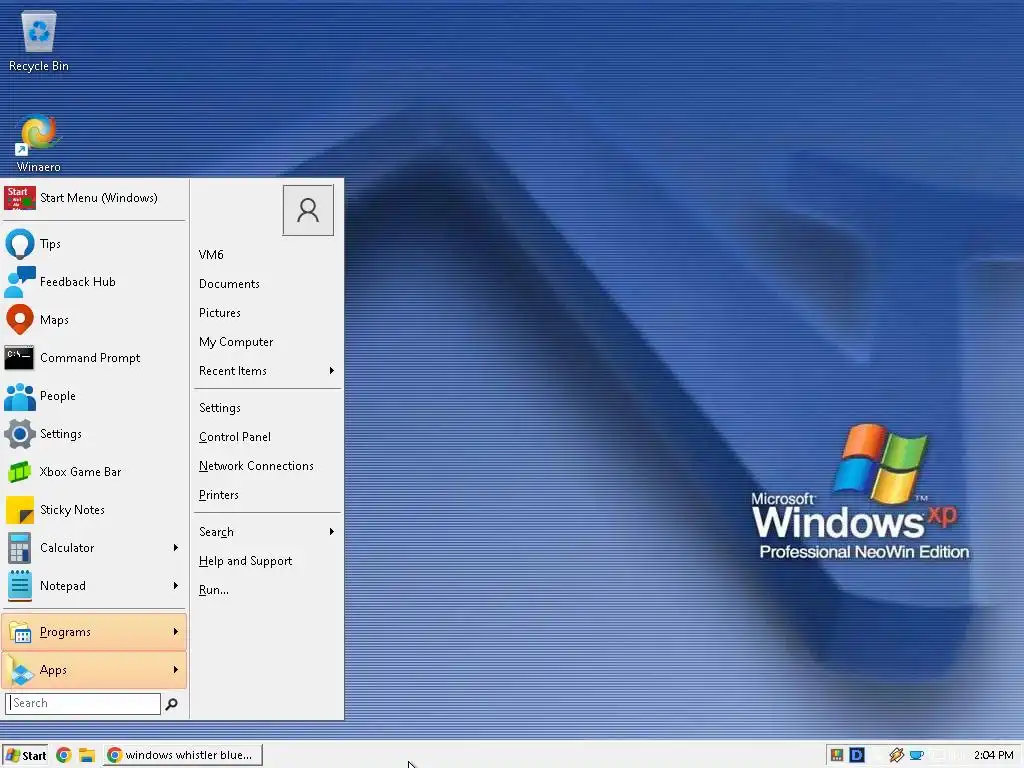Expand the Calculator jump list arrow
Image resolution: width=1024 pixels, height=768 pixels.
[x=176, y=548]
